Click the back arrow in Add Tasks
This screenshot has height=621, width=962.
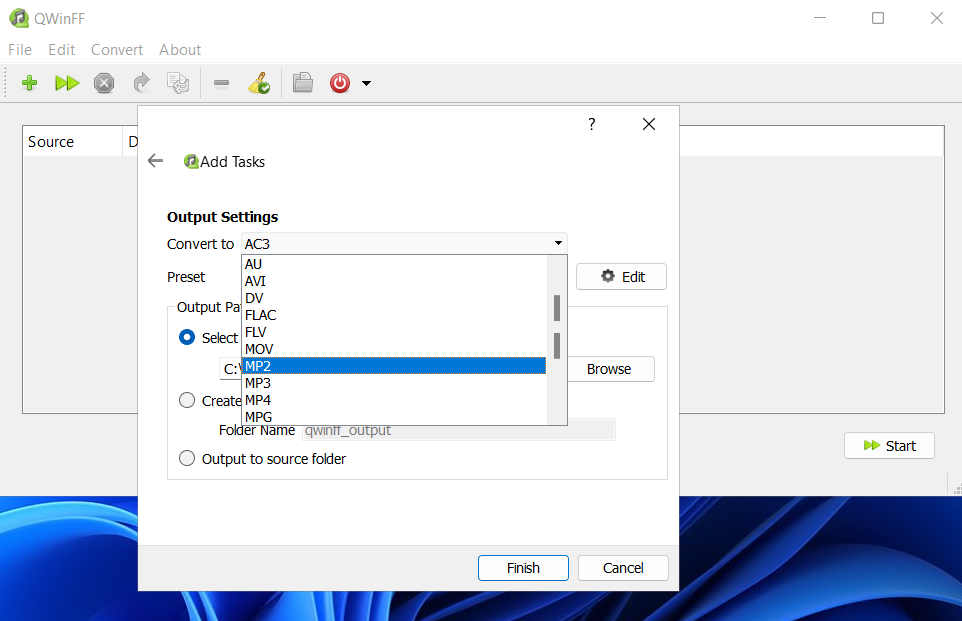point(156,161)
